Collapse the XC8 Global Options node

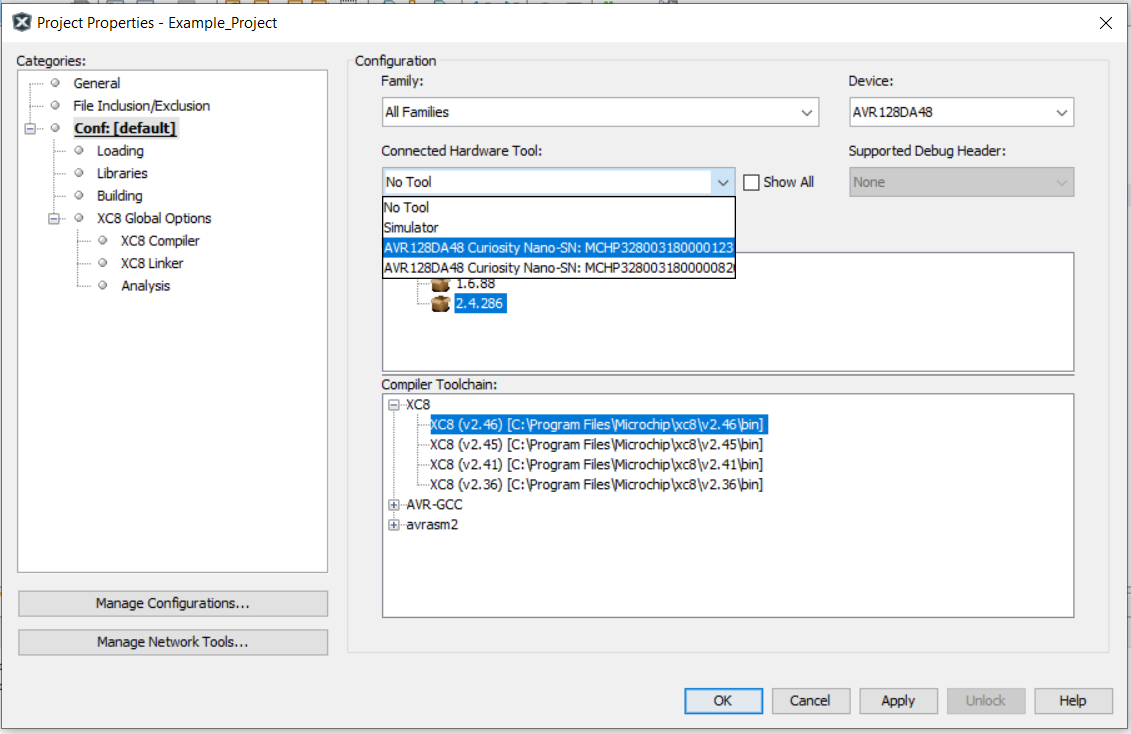pos(53,218)
